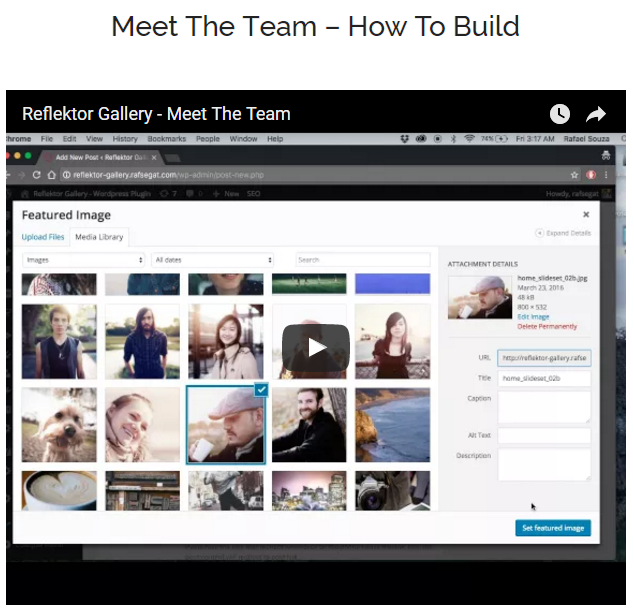Click the browser forward arrow
The width and height of the screenshot is (634, 613).
[x=21, y=175]
